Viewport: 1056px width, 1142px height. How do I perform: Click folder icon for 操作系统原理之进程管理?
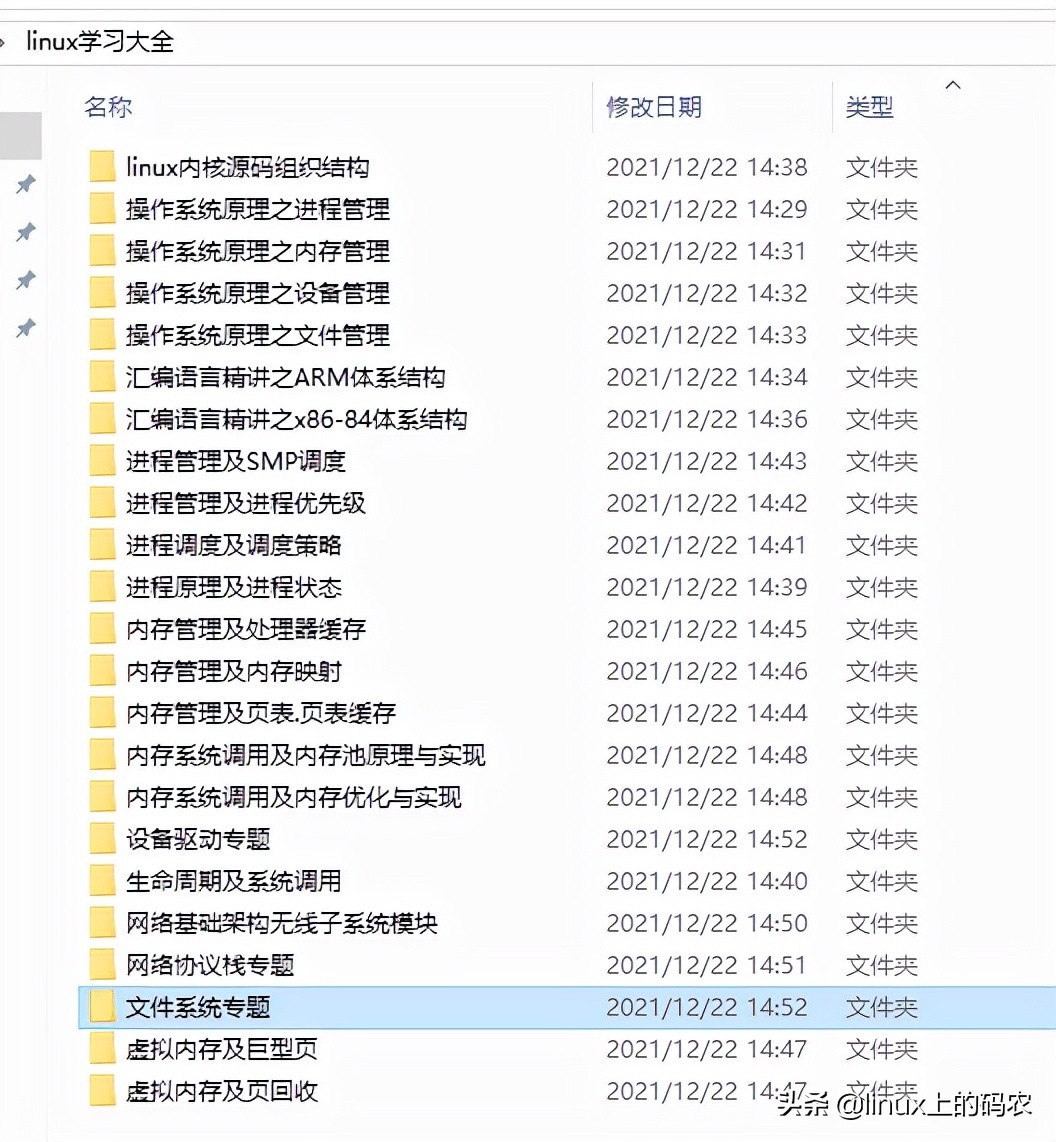coord(102,209)
